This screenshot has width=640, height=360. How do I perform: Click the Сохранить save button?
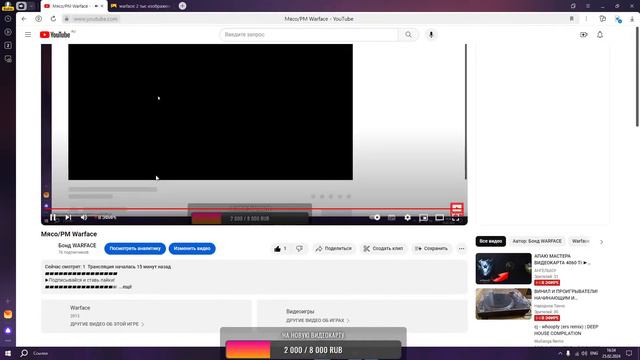click(x=431, y=249)
